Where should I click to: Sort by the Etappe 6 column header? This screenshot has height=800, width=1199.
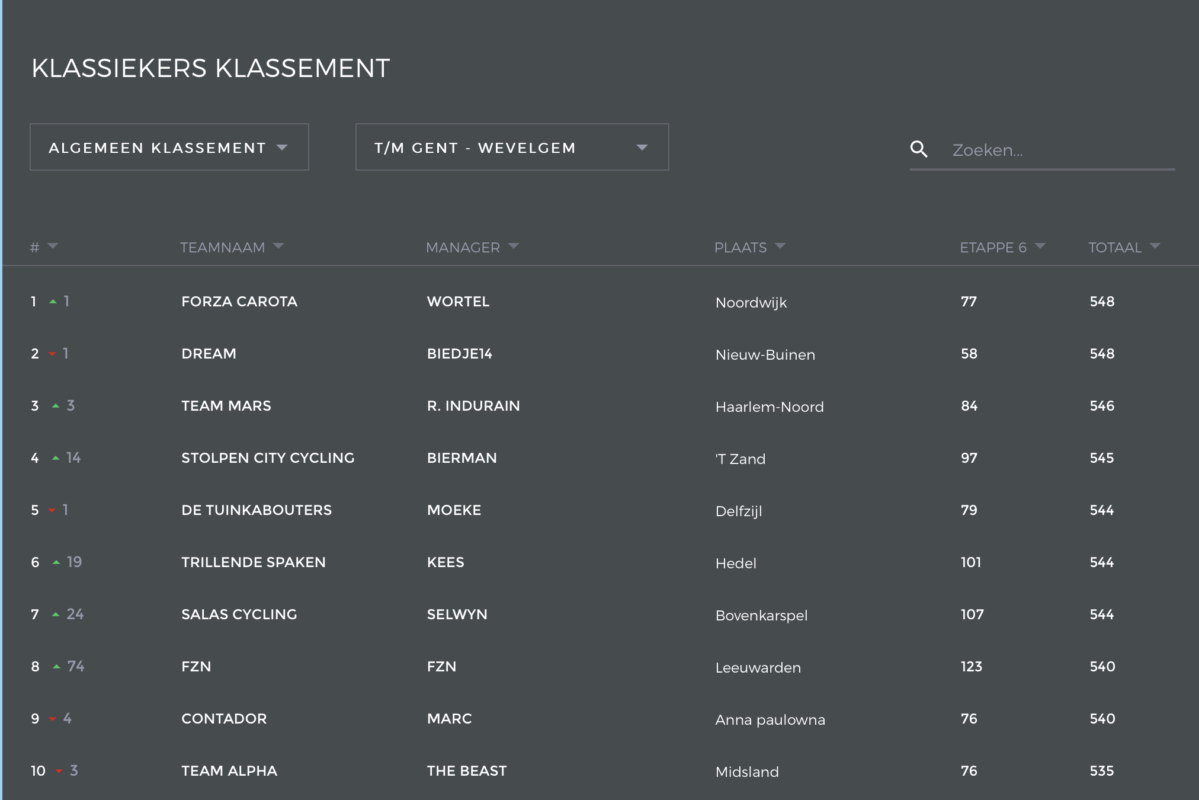[1002, 247]
